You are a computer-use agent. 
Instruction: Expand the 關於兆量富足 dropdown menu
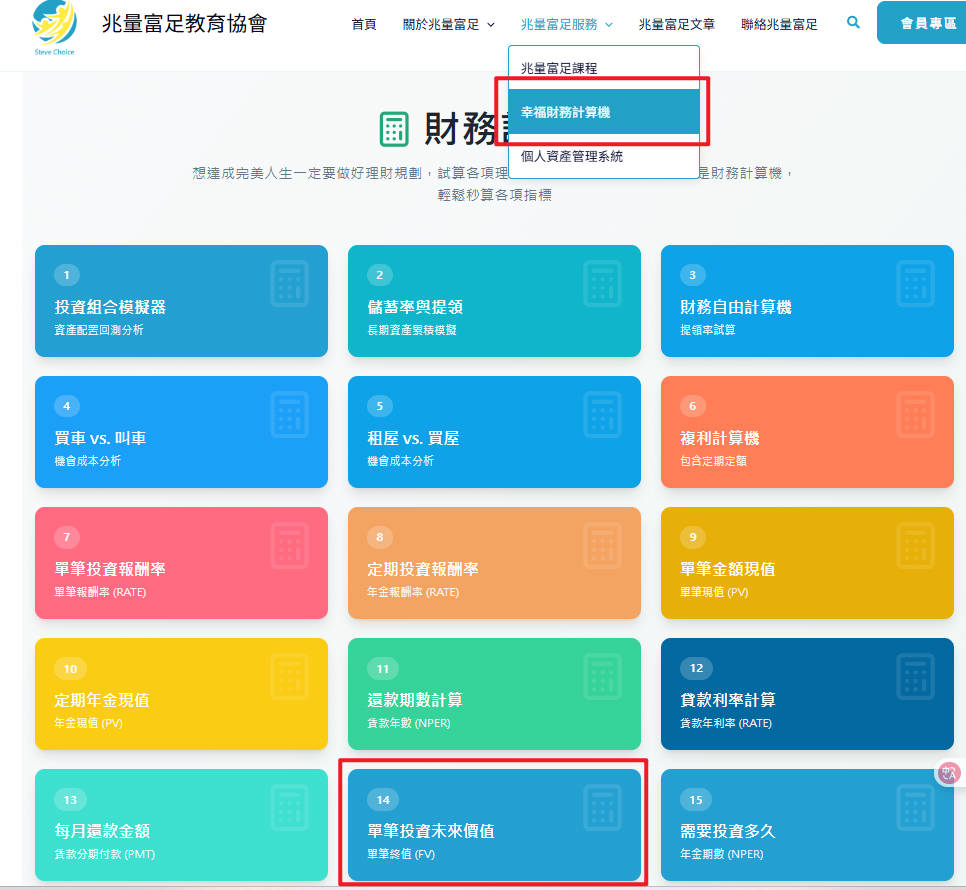point(448,25)
